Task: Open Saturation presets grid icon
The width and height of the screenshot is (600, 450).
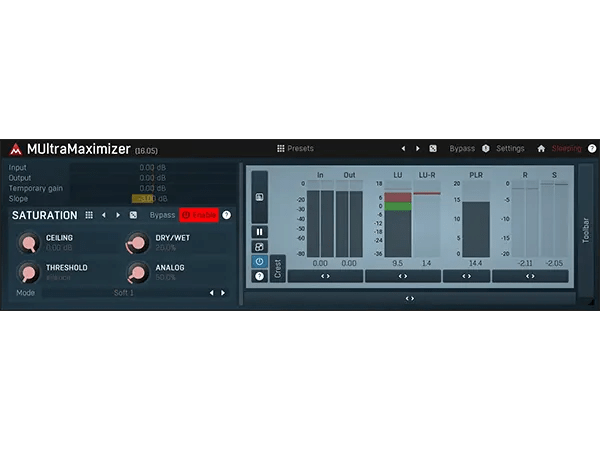Action: [x=89, y=215]
